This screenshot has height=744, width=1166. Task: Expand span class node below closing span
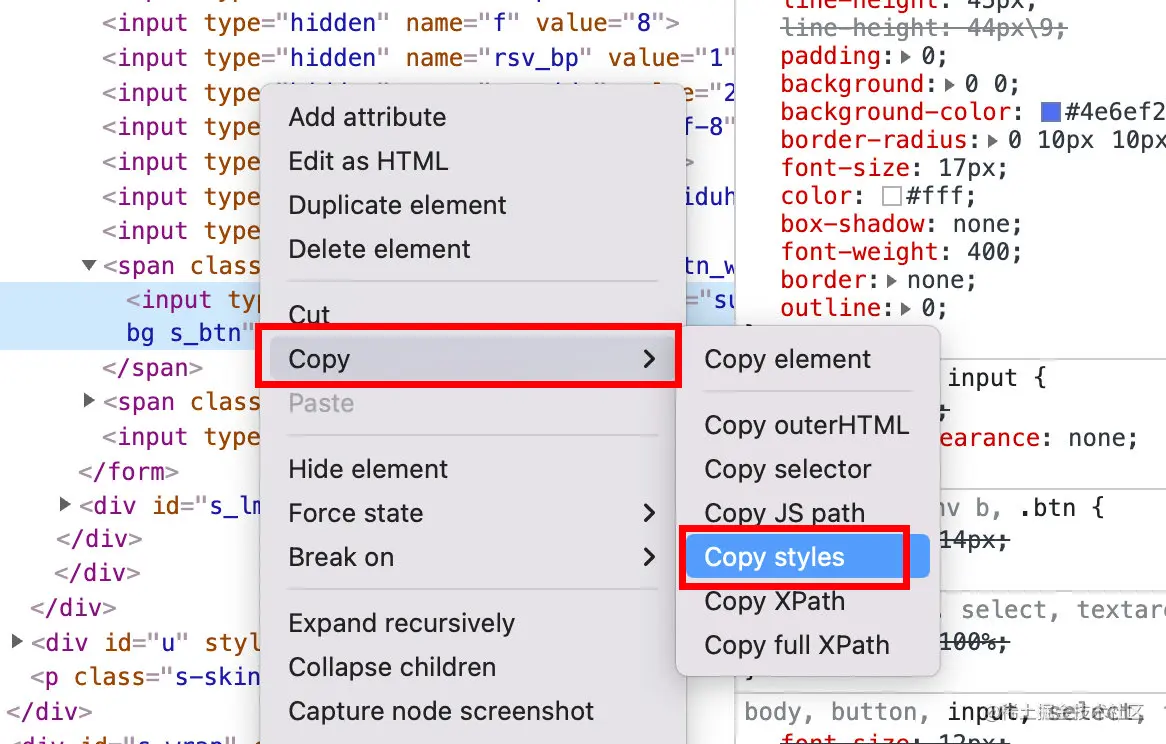[89, 401]
